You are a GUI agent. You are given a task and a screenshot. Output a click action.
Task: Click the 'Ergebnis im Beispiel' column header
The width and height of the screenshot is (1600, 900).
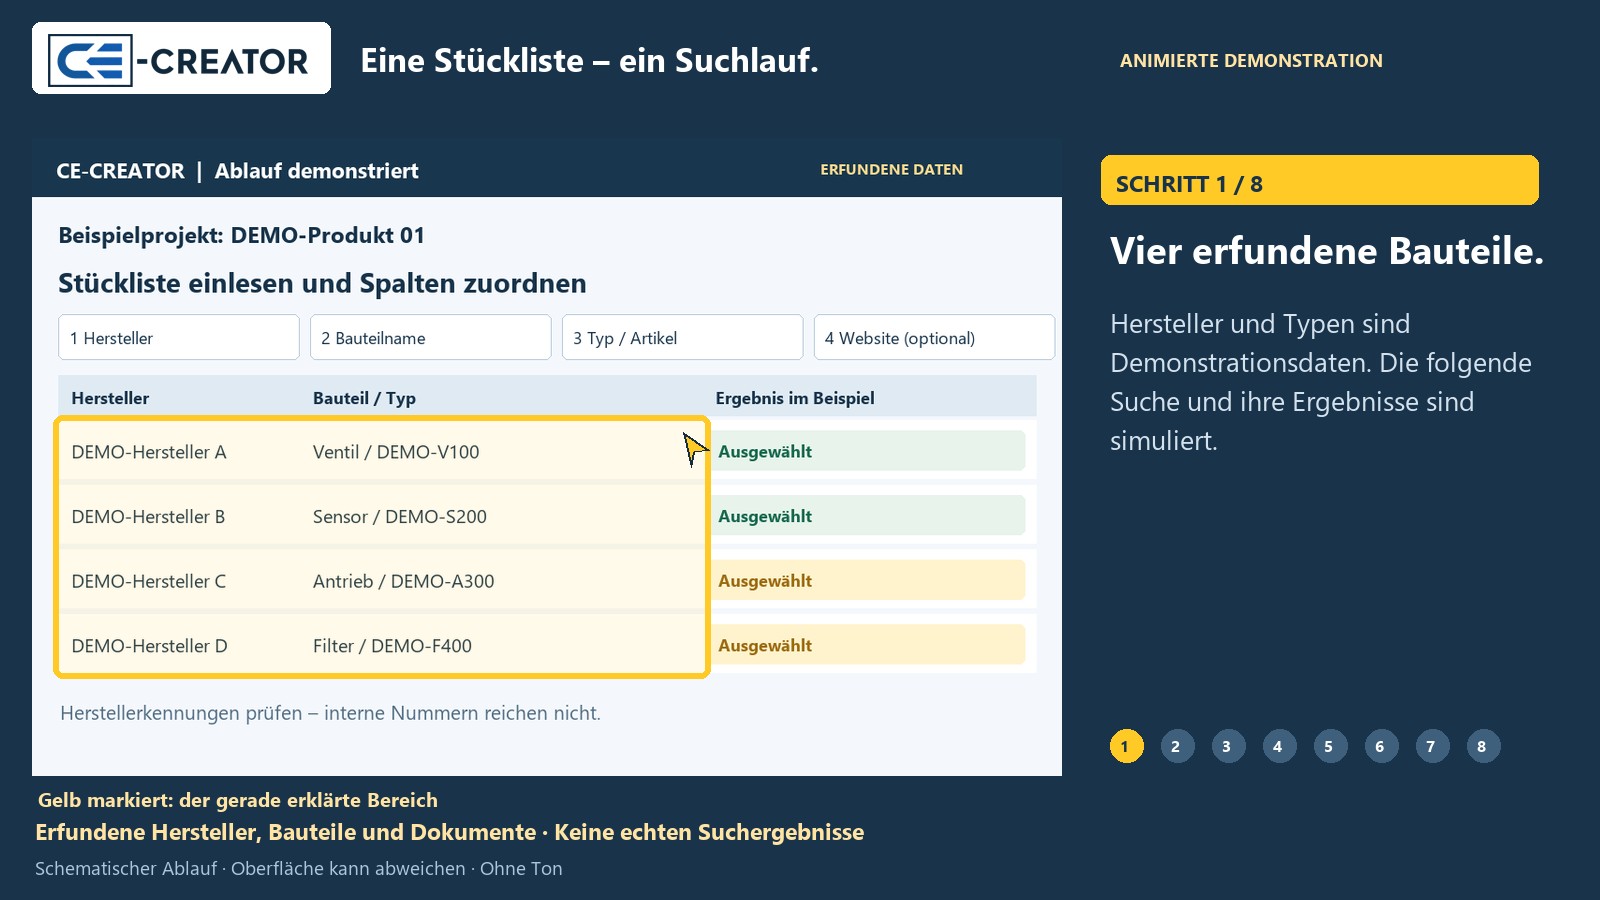[795, 398]
